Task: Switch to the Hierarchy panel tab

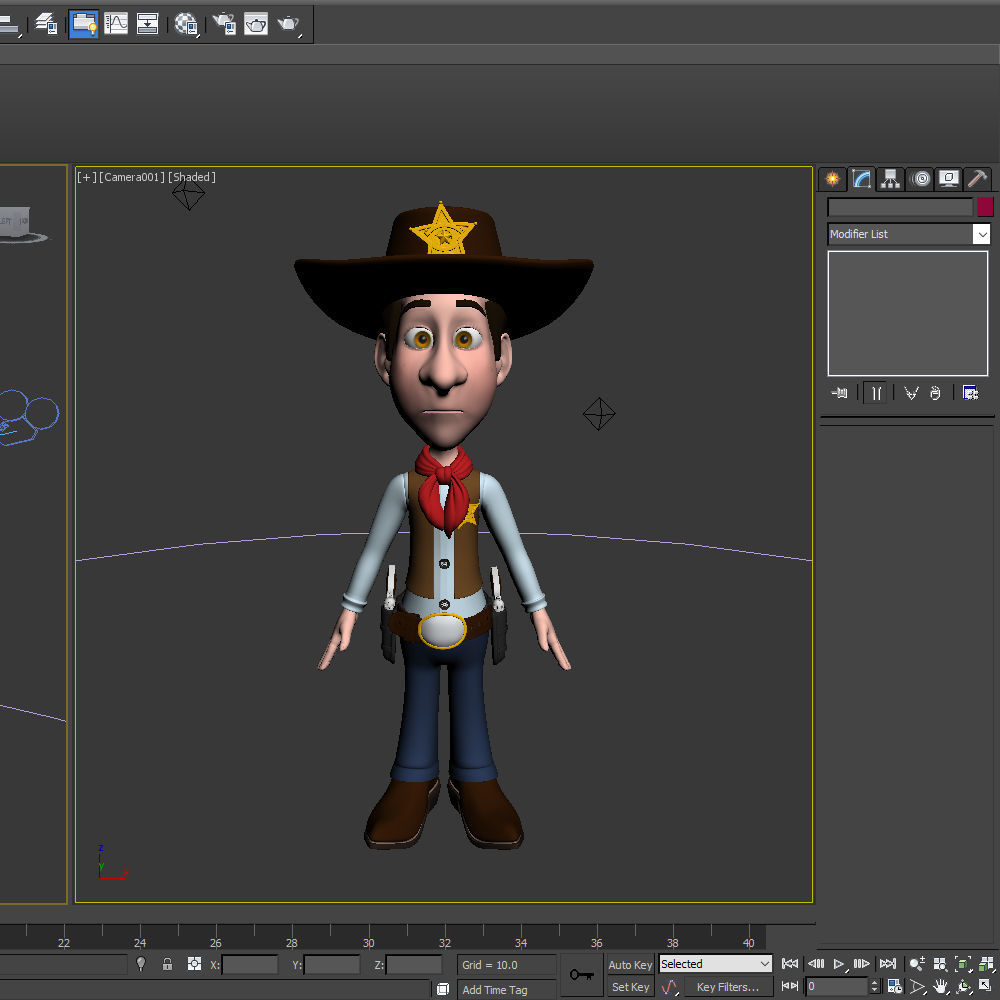Action: pyautogui.click(x=890, y=179)
